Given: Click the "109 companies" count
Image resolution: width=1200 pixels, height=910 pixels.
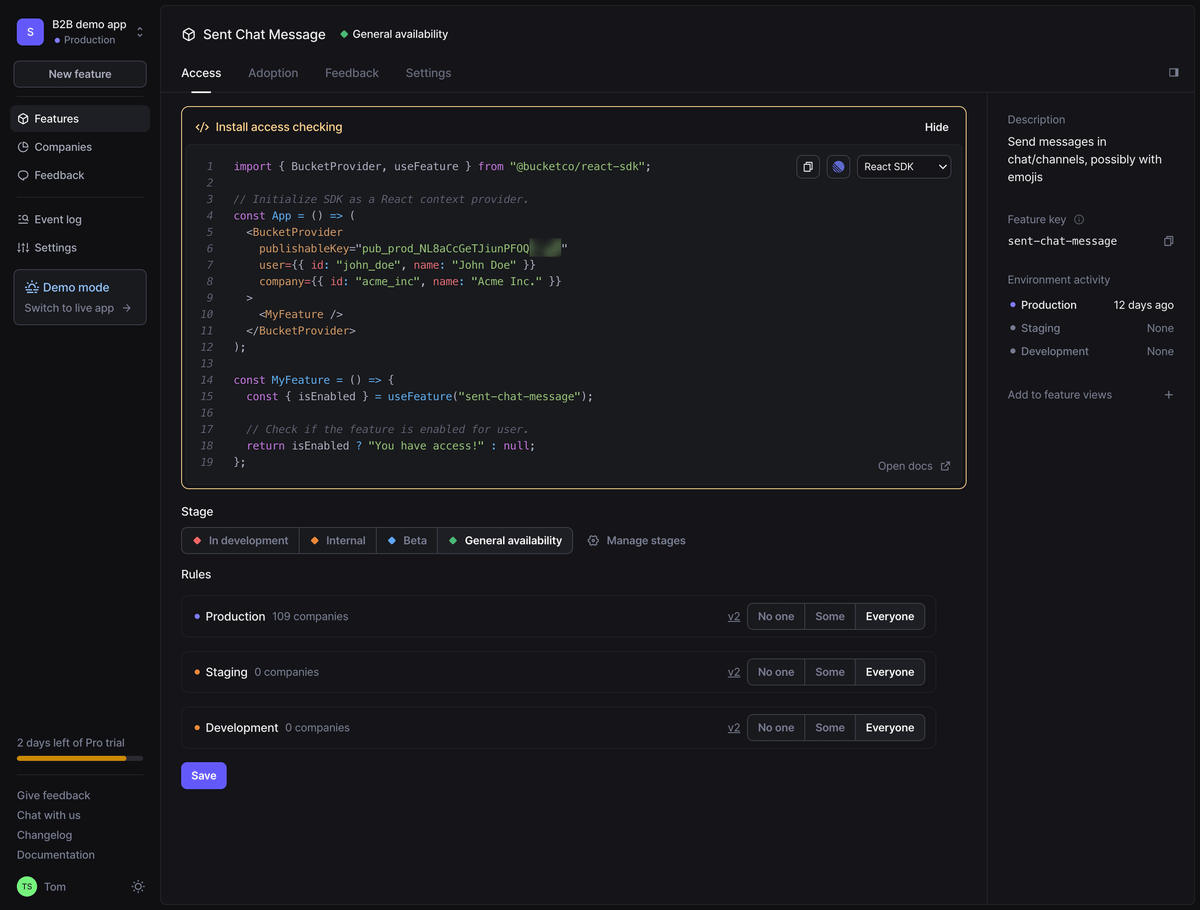Looking at the screenshot, I should [x=310, y=617].
